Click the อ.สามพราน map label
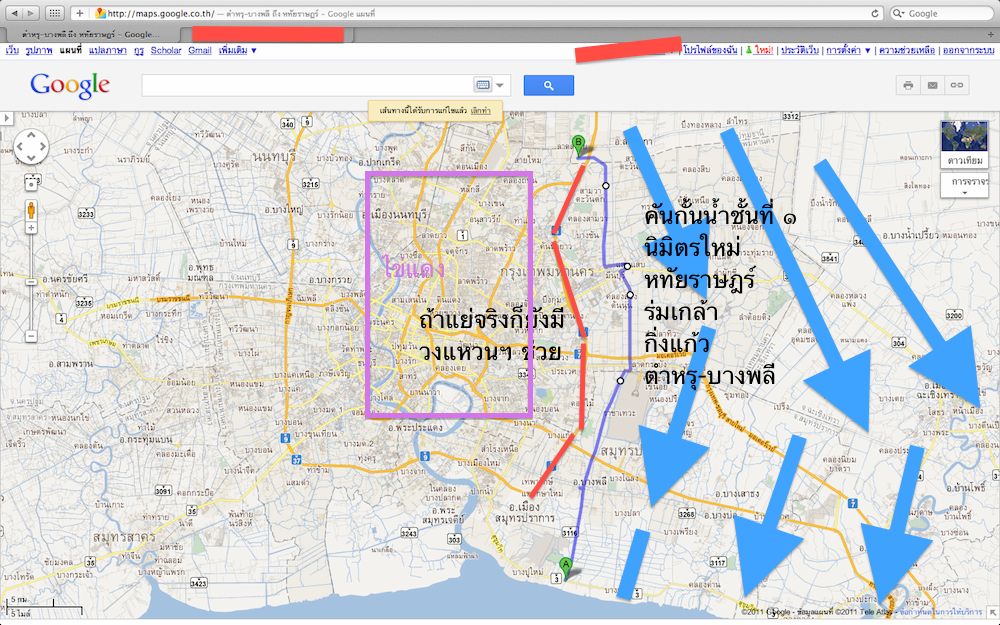1000x625 pixels. 71,364
